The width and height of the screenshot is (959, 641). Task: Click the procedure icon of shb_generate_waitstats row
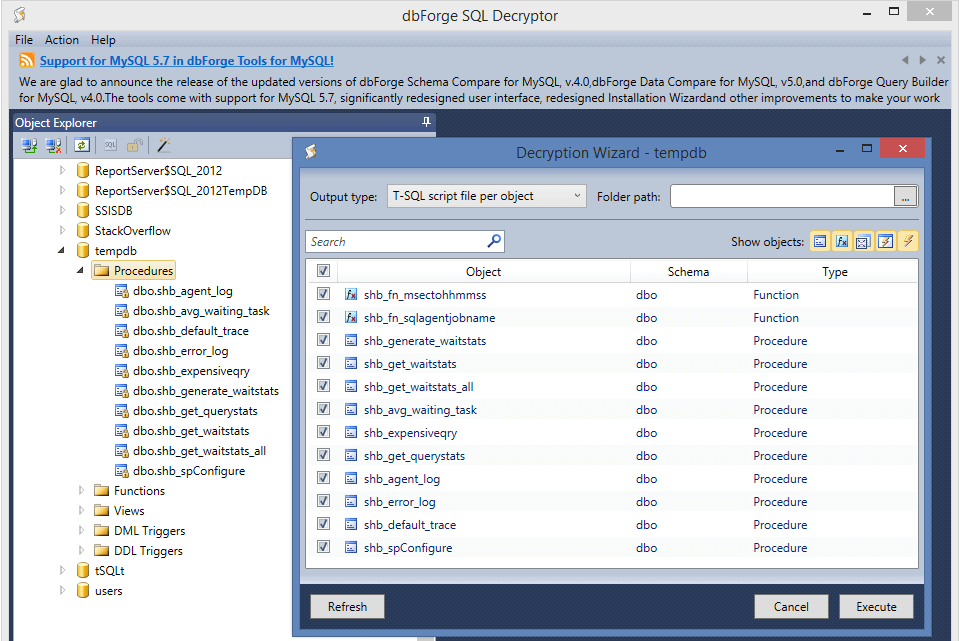[x=351, y=341]
